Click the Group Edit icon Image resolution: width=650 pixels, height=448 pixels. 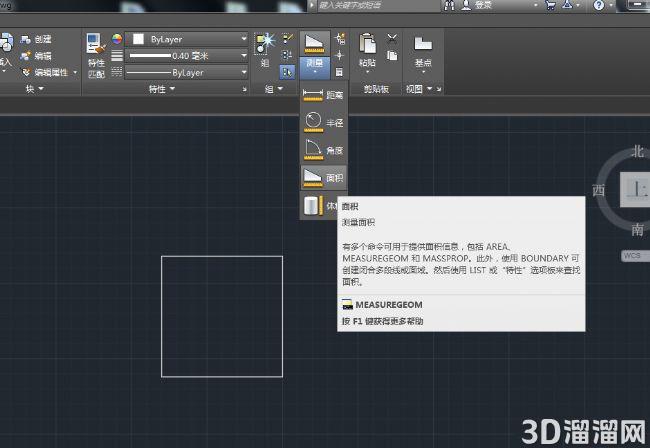pyautogui.click(x=287, y=56)
